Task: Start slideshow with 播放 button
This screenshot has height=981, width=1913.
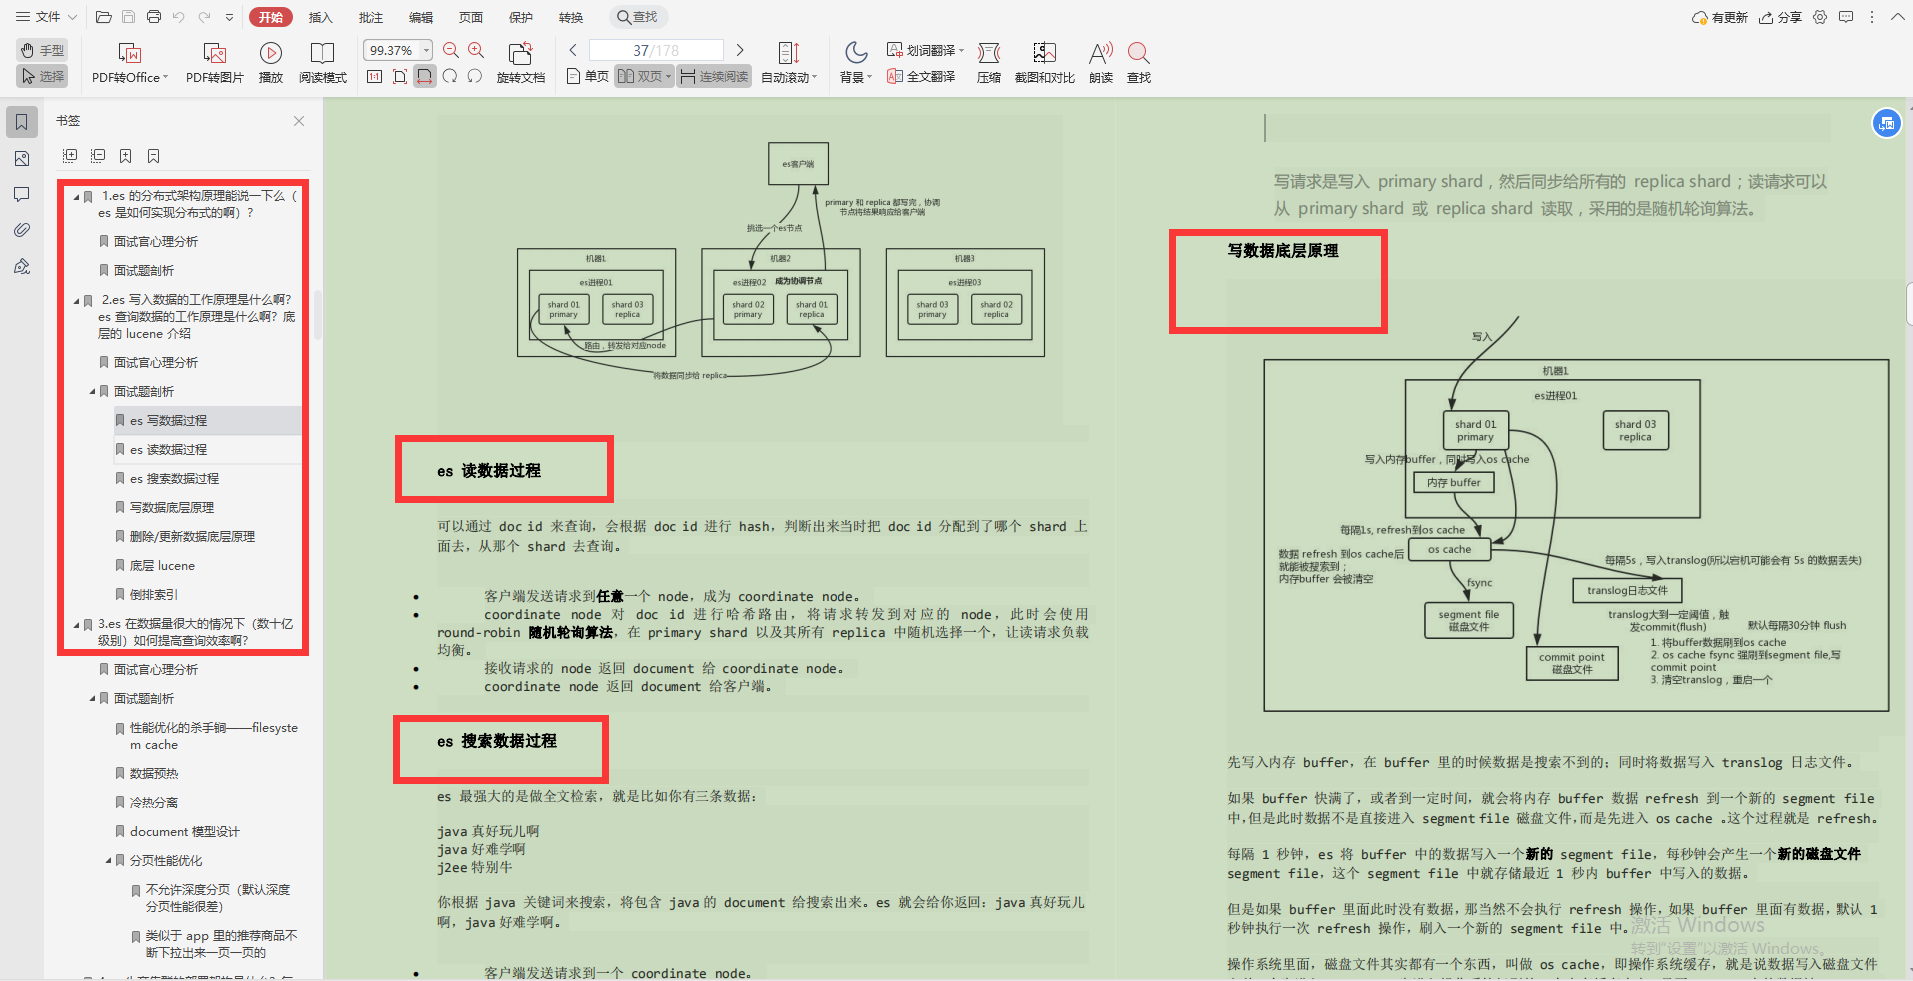Action: pyautogui.click(x=271, y=63)
